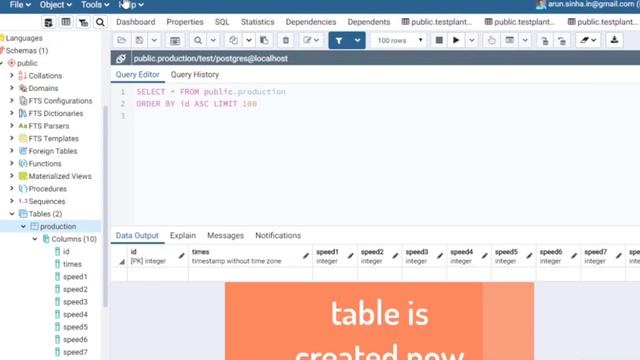
Task: Open the Explain options dropdown arrow
Action: (525, 40)
